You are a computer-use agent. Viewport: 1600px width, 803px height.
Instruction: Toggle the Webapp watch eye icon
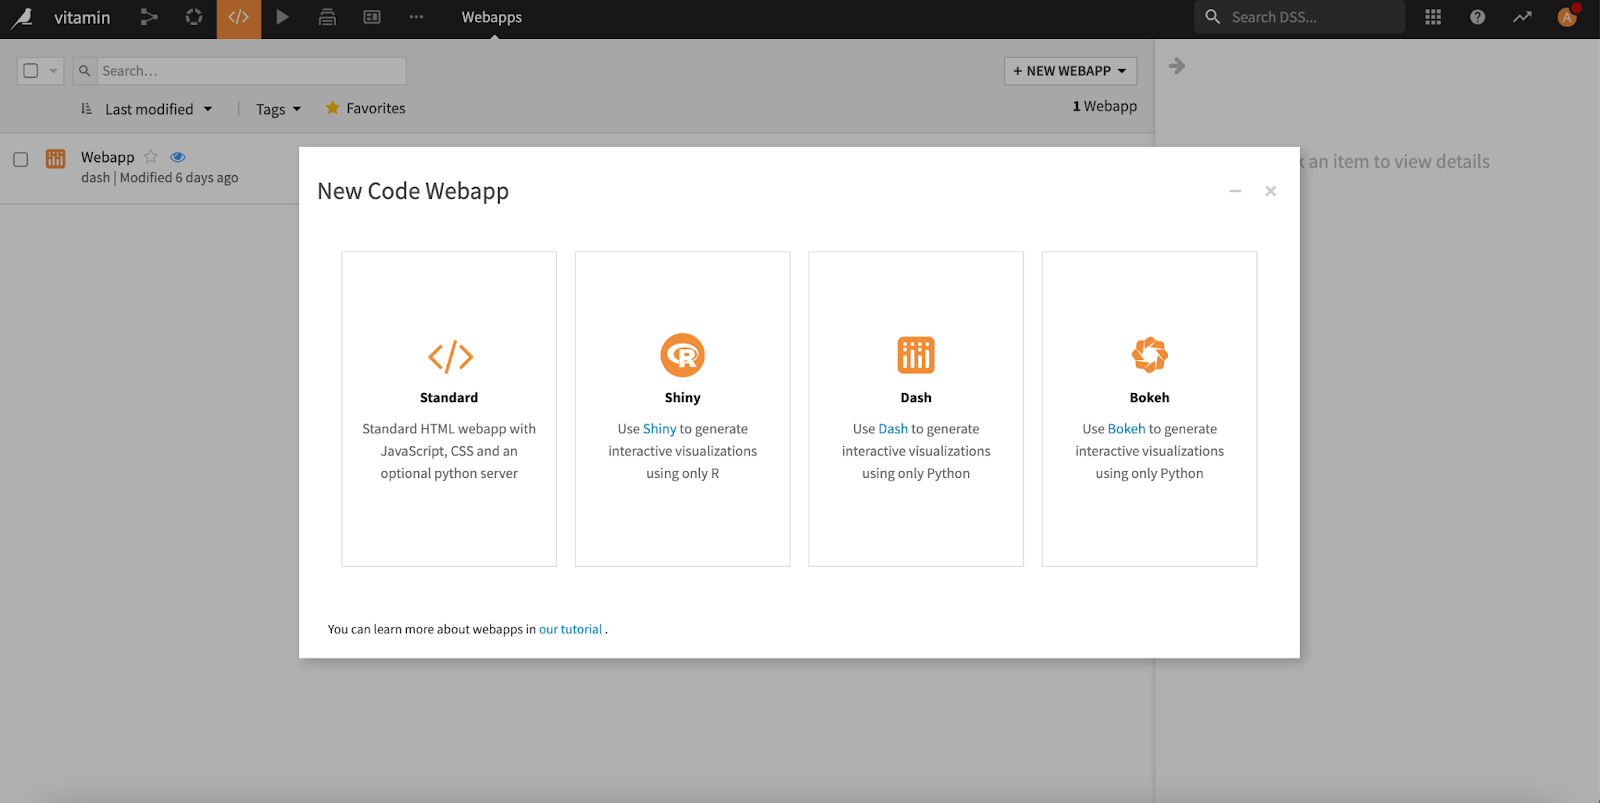[178, 157]
